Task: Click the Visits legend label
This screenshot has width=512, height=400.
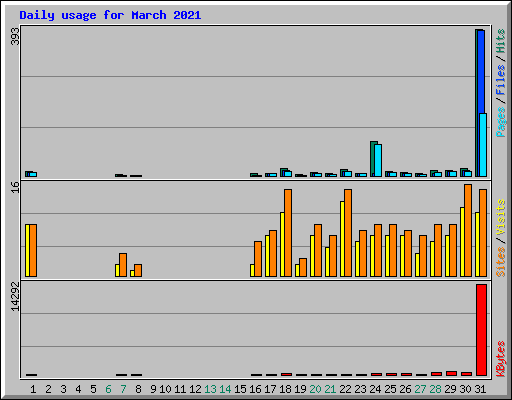Action: pyautogui.click(x=500, y=218)
